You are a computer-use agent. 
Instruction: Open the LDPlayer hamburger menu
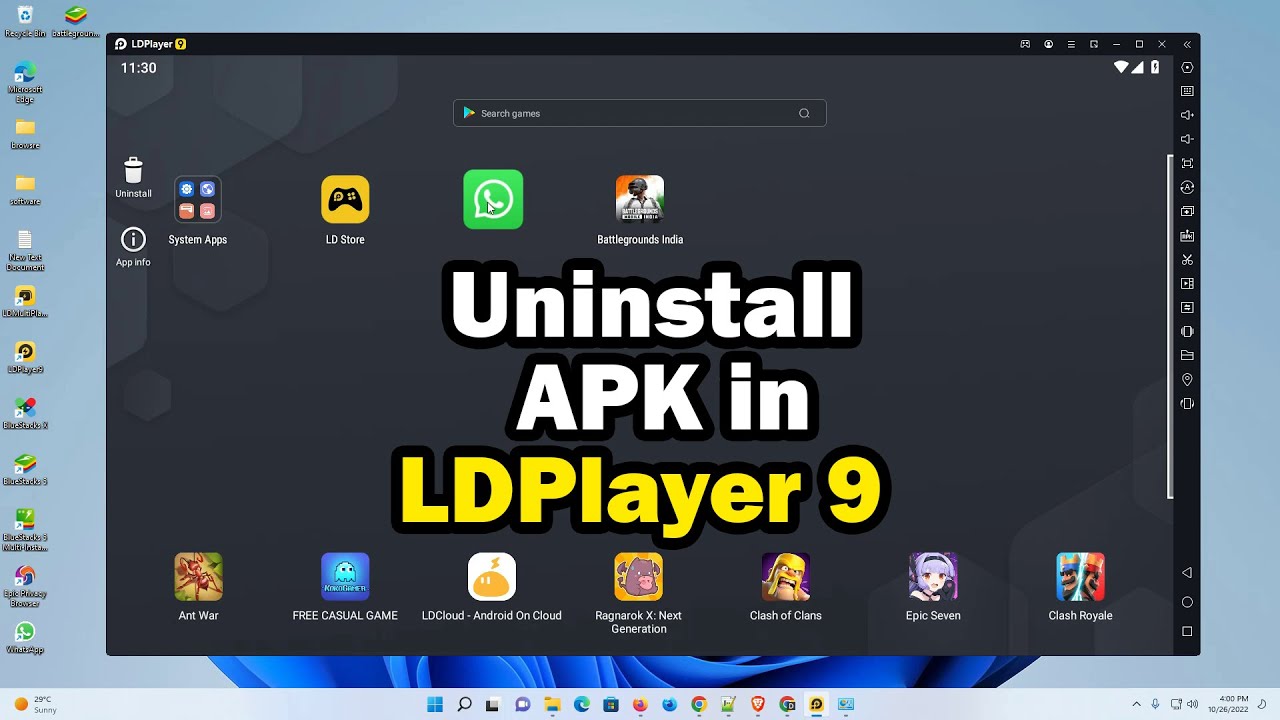coord(1071,44)
